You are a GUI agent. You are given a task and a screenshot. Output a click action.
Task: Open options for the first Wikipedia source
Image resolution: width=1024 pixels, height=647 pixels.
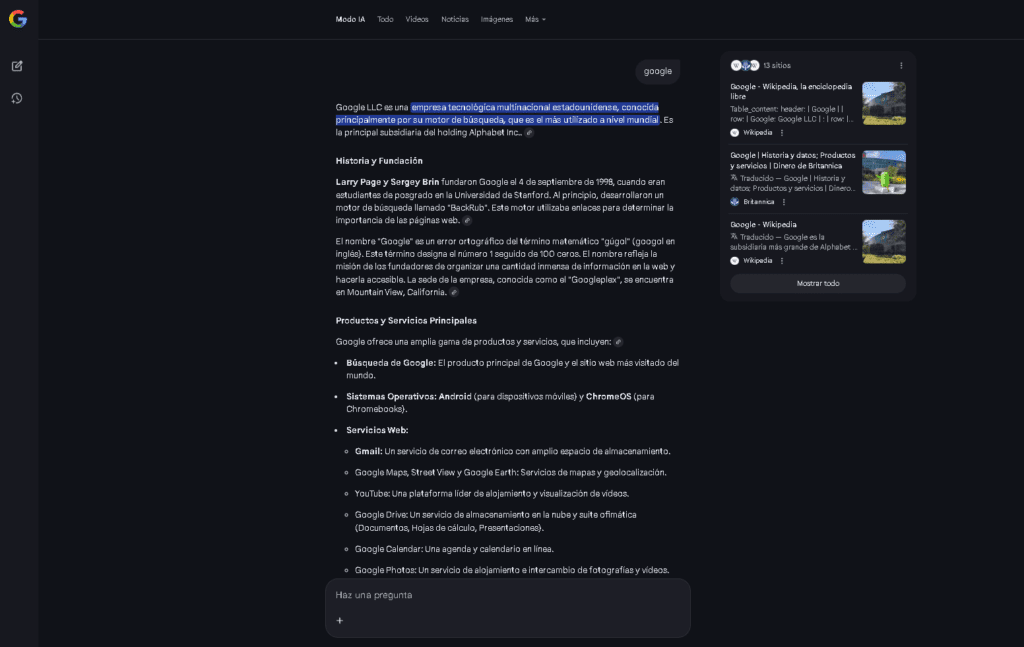point(782,132)
